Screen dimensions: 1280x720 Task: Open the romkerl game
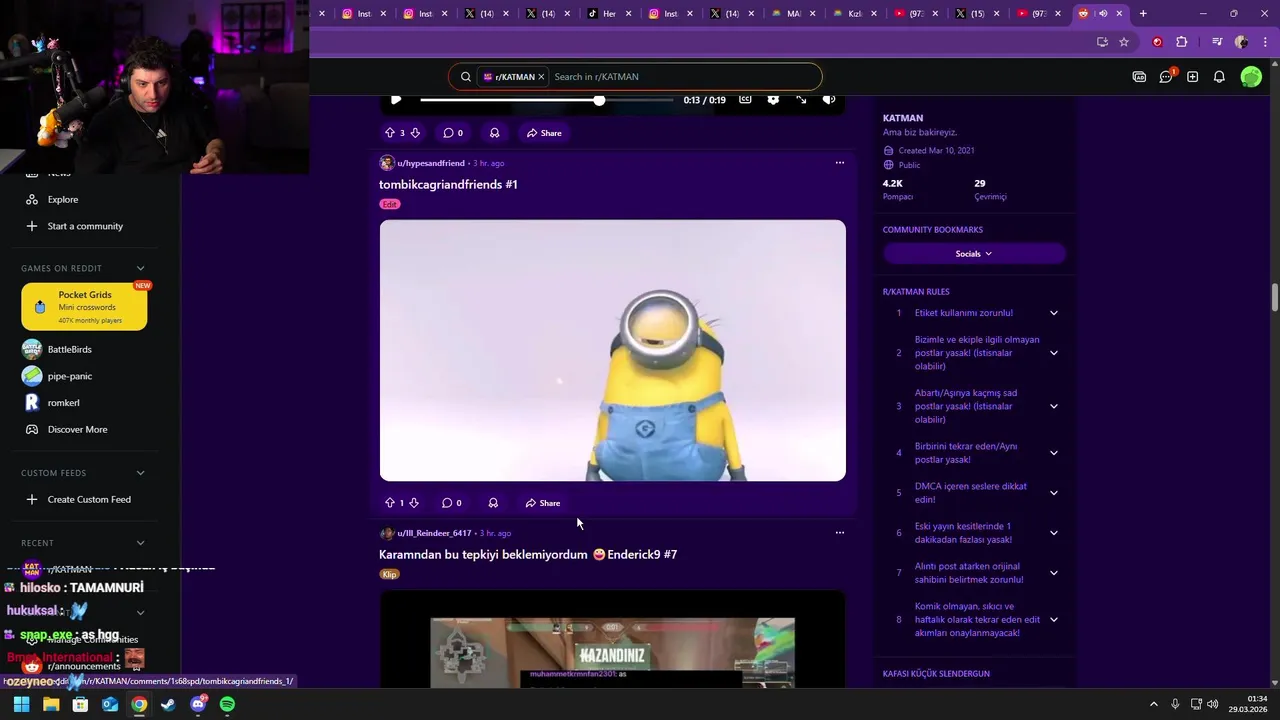63,403
